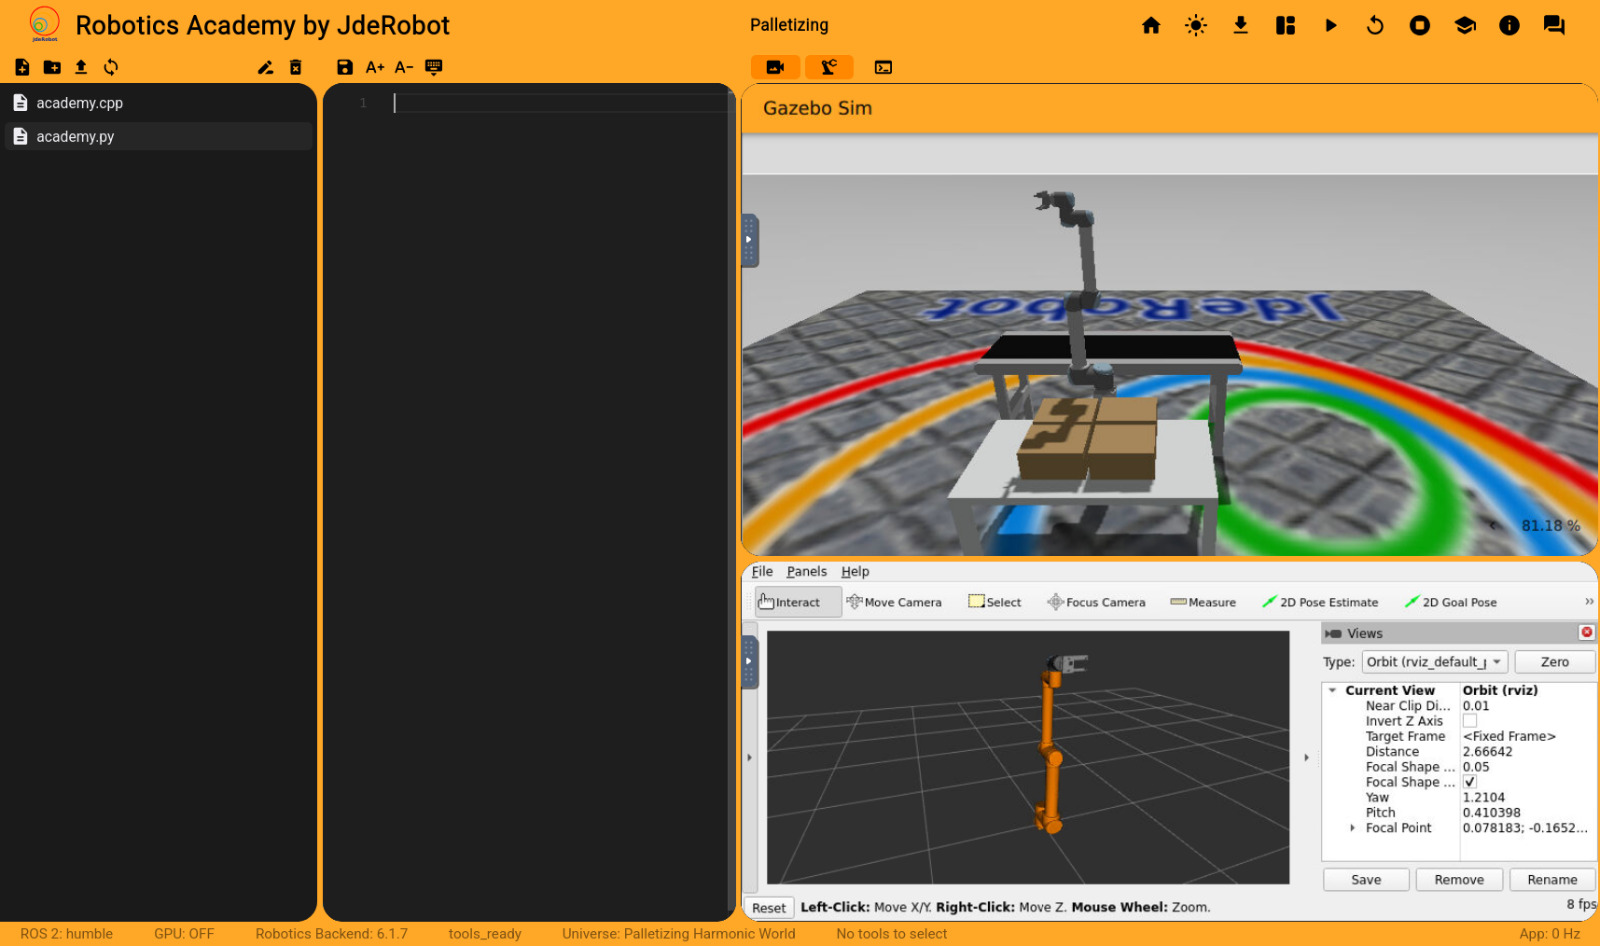
Task: Save the current file with floppy icon
Action: pyautogui.click(x=345, y=67)
